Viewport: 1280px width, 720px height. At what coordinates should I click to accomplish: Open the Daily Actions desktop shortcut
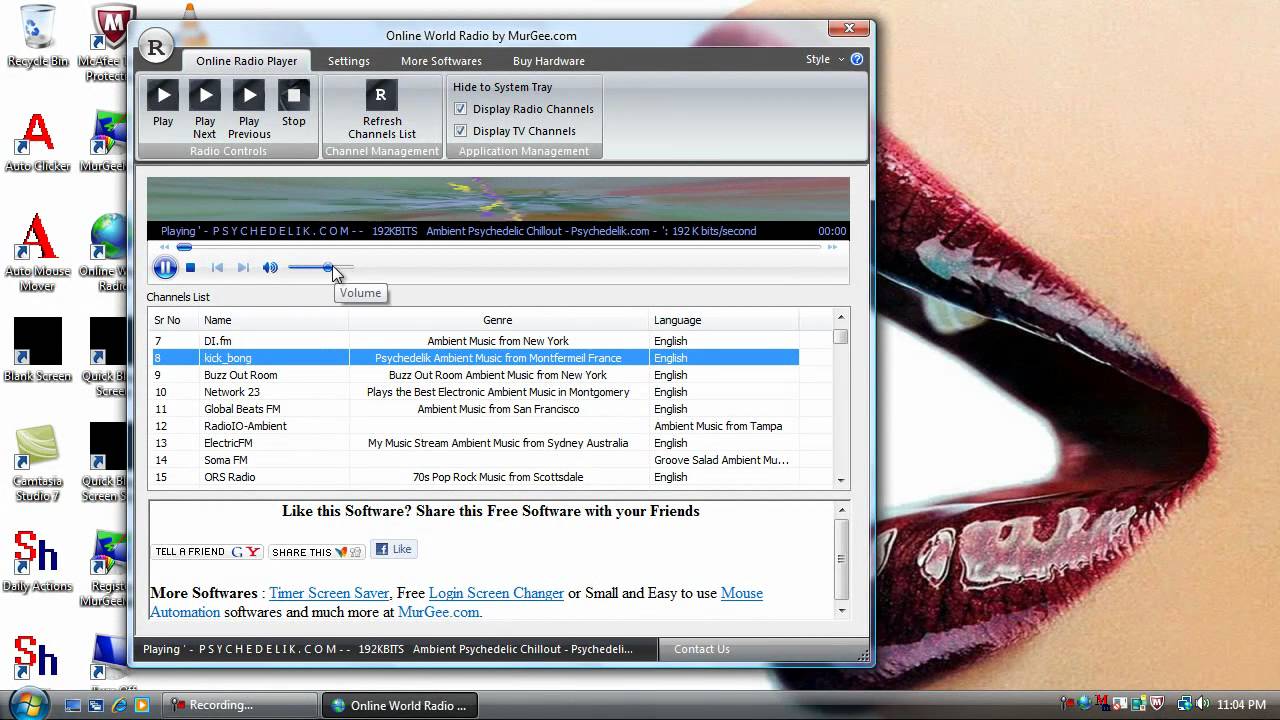click(38, 562)
